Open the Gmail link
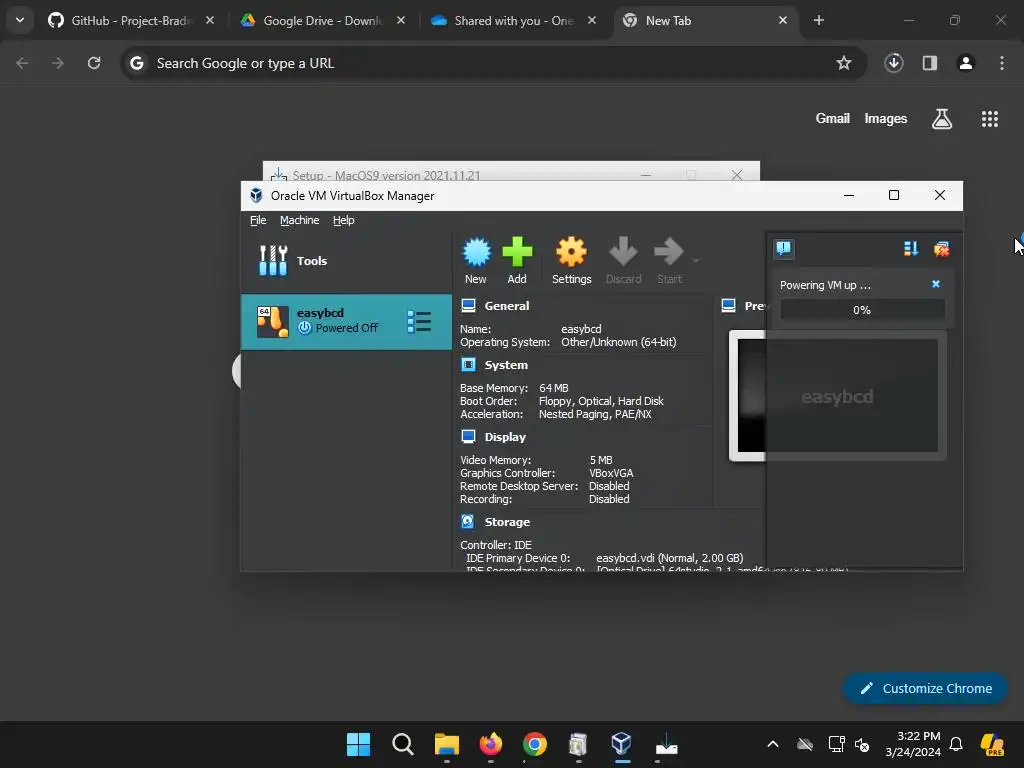Image resolution: width=1024 pixels, height=768 pixels. (x=833, y=119)
